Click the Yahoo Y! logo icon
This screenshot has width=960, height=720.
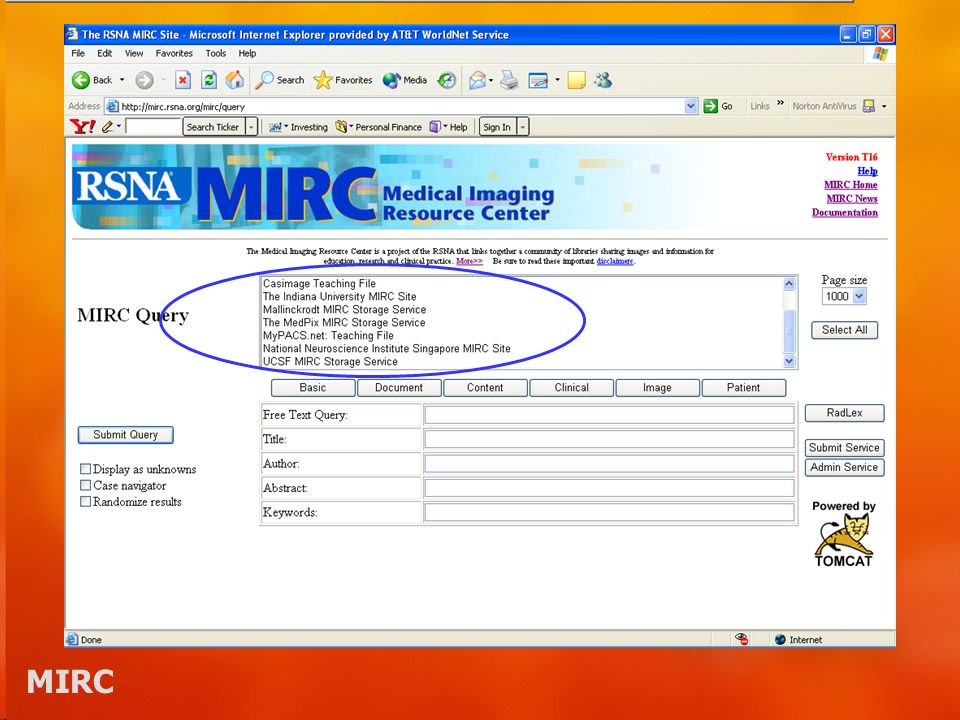(83, 127)
